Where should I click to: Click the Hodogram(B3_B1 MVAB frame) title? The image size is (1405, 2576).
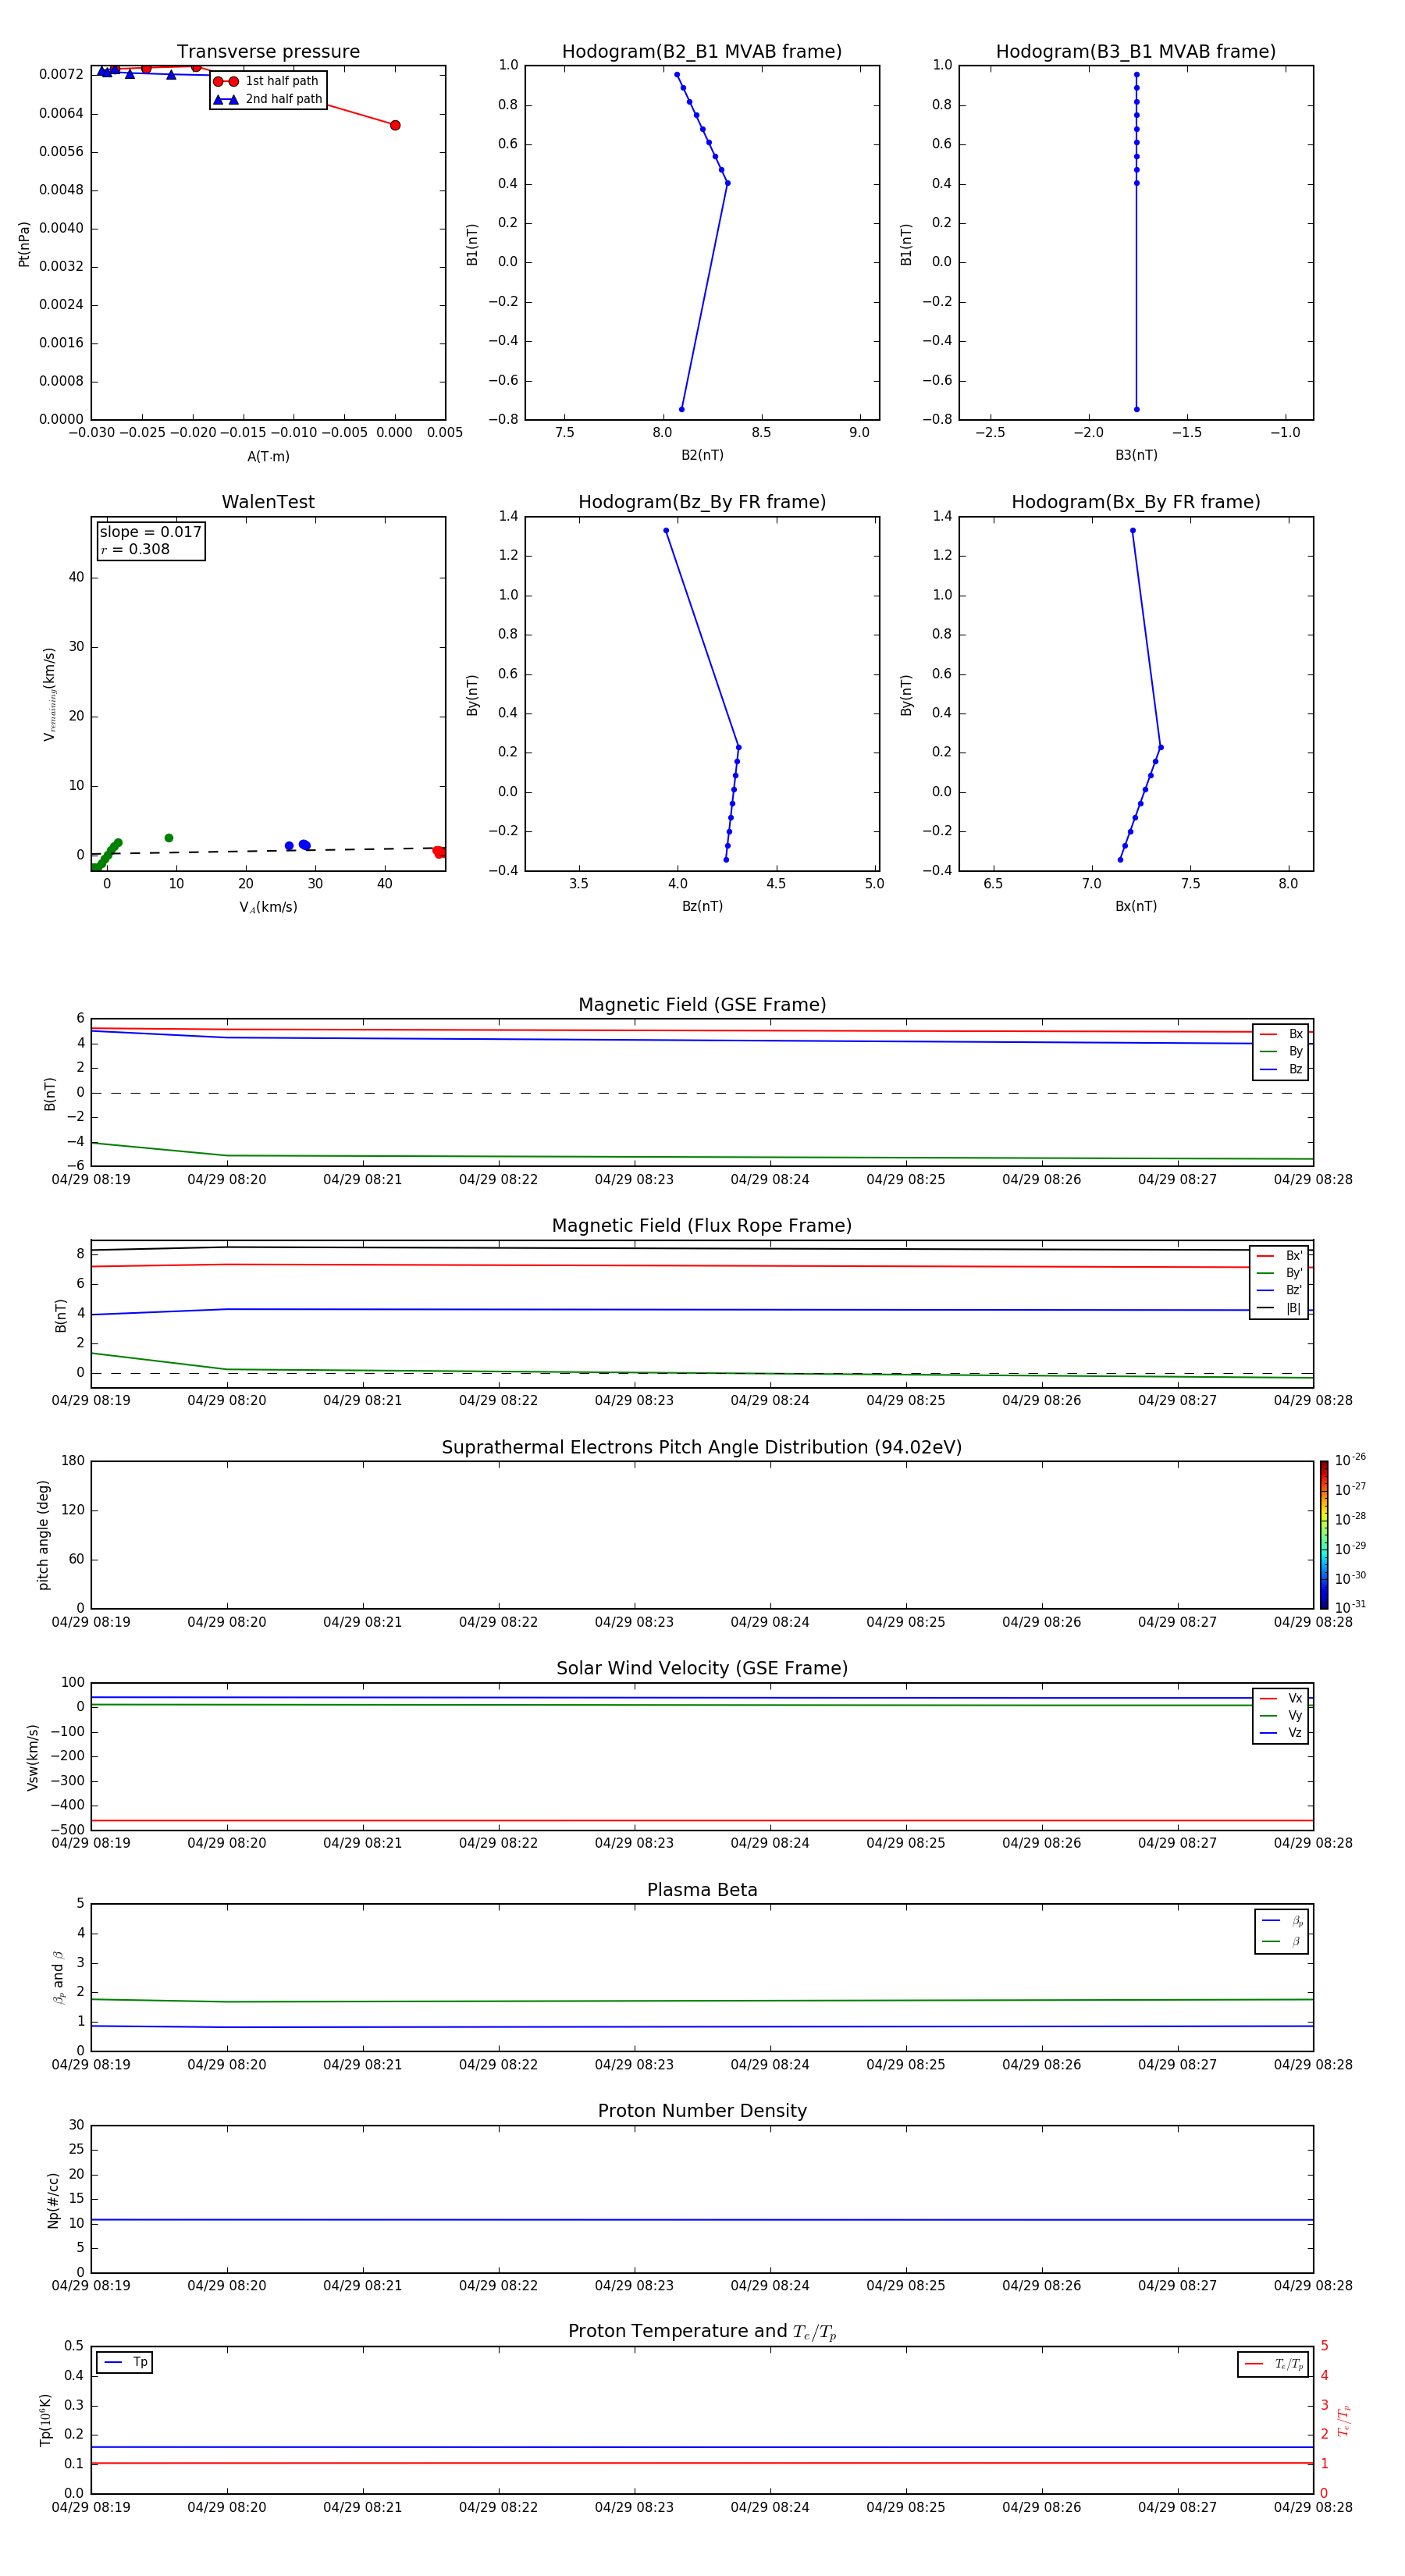[1136, 52]
